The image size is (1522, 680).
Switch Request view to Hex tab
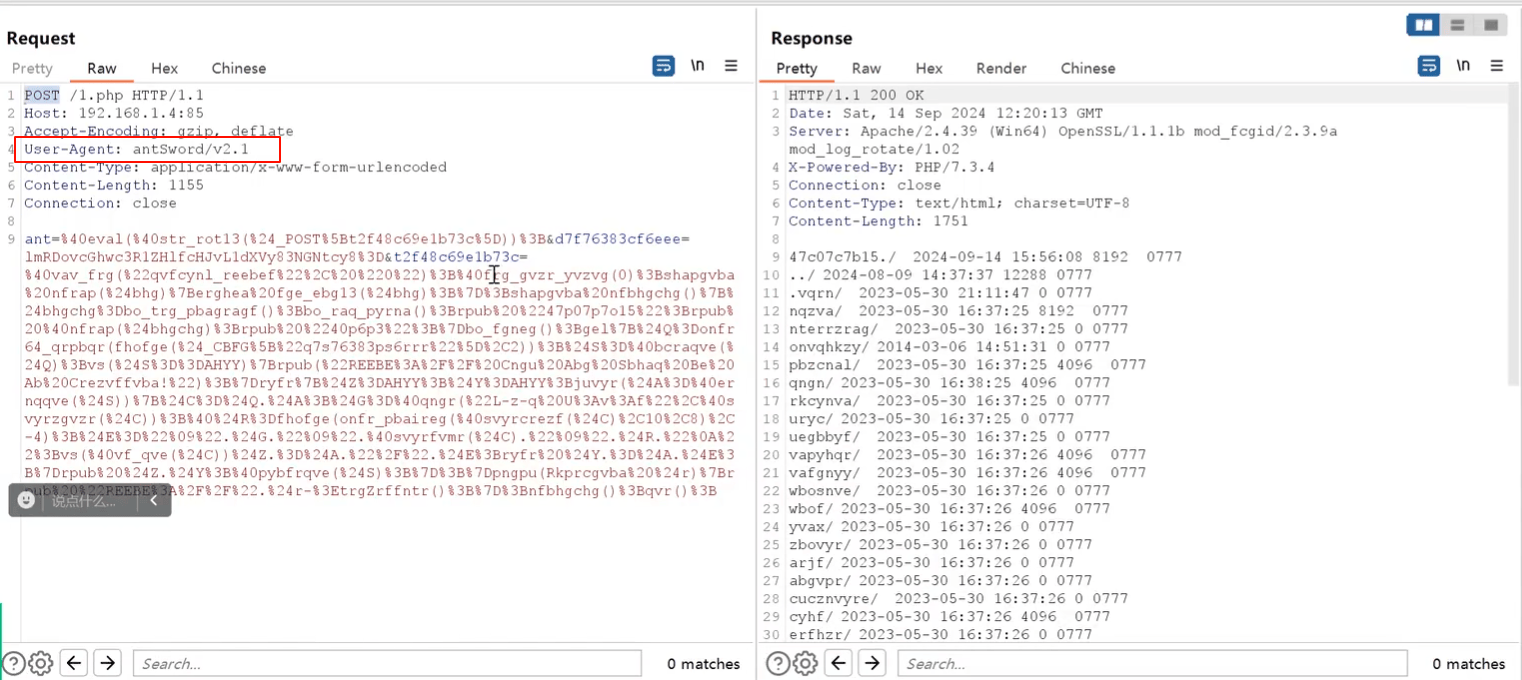(165, 68)
